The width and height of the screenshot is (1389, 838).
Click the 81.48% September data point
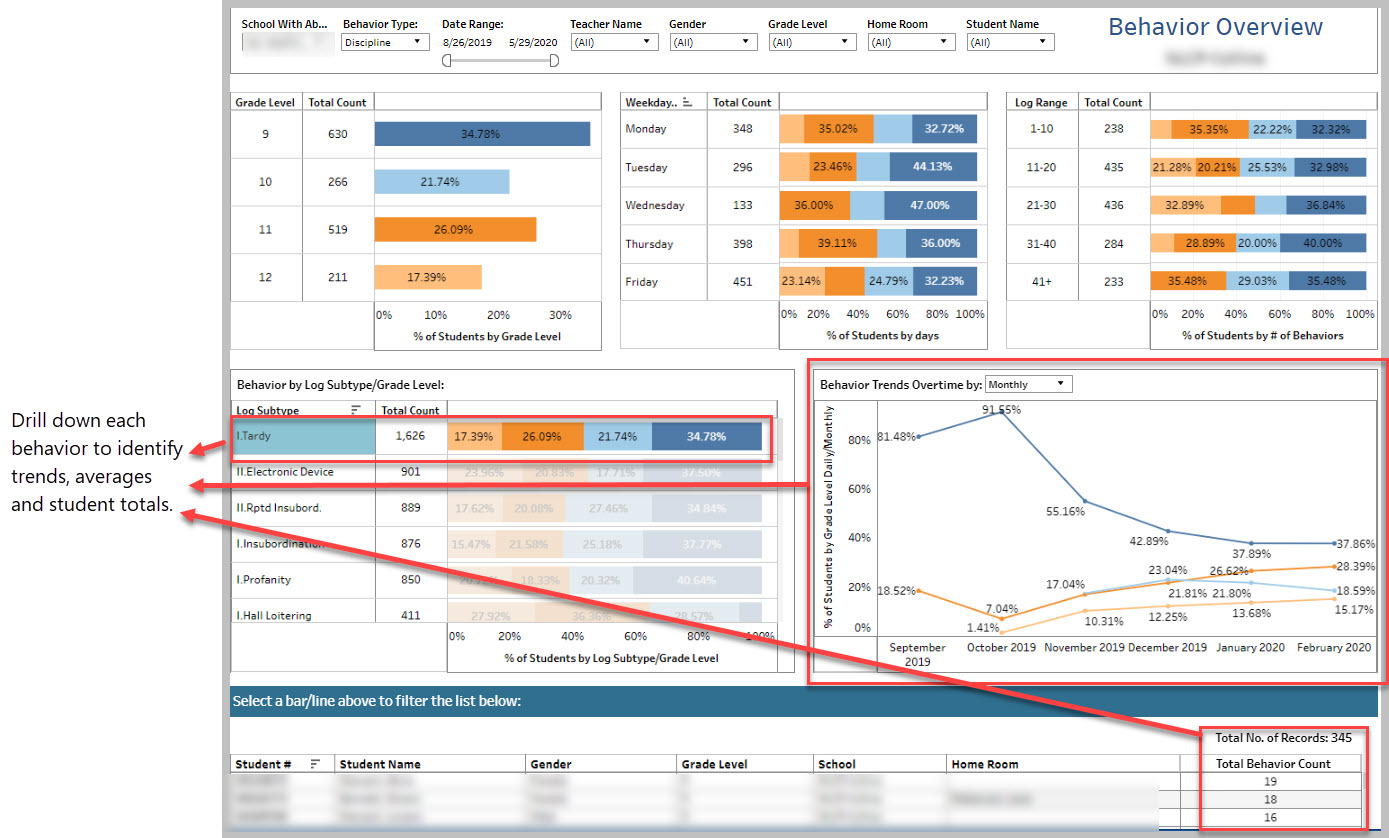click(918, 437)
